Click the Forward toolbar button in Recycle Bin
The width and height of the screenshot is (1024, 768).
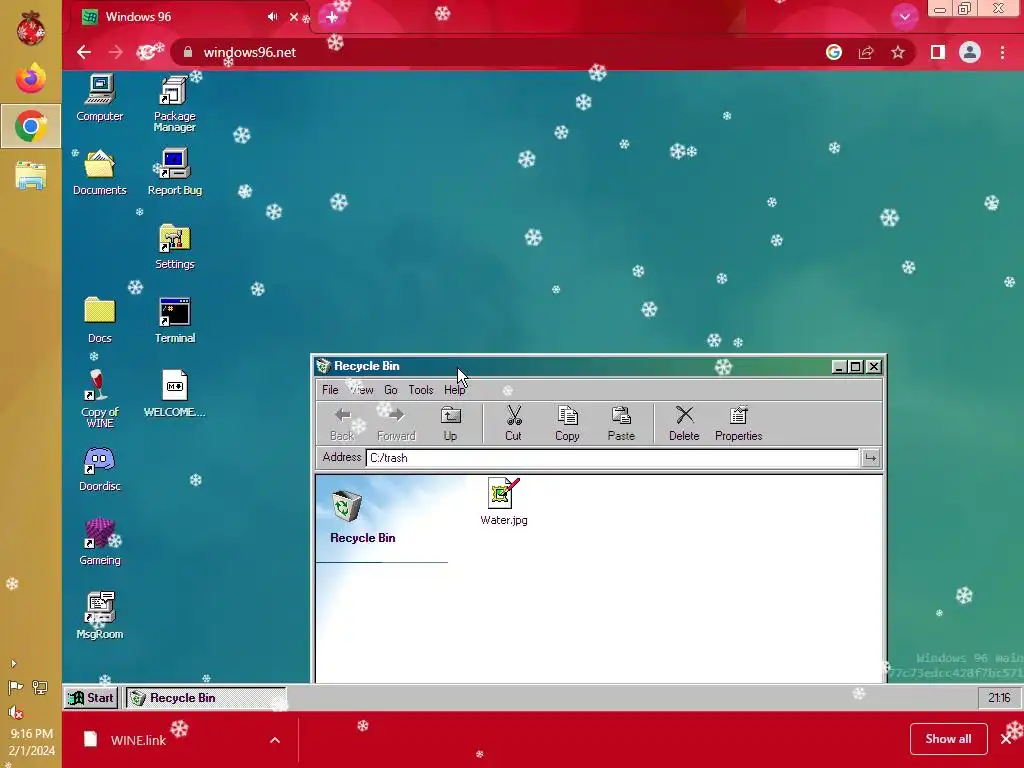click(396, 423)
